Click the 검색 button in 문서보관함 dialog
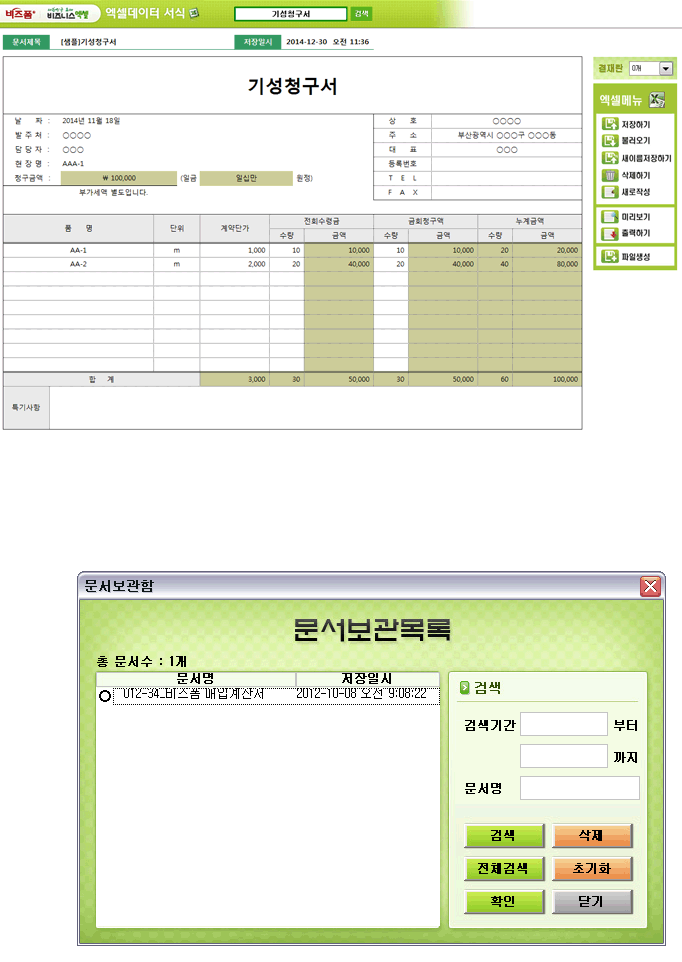This screenshot has height=962, width=682. 504,836
